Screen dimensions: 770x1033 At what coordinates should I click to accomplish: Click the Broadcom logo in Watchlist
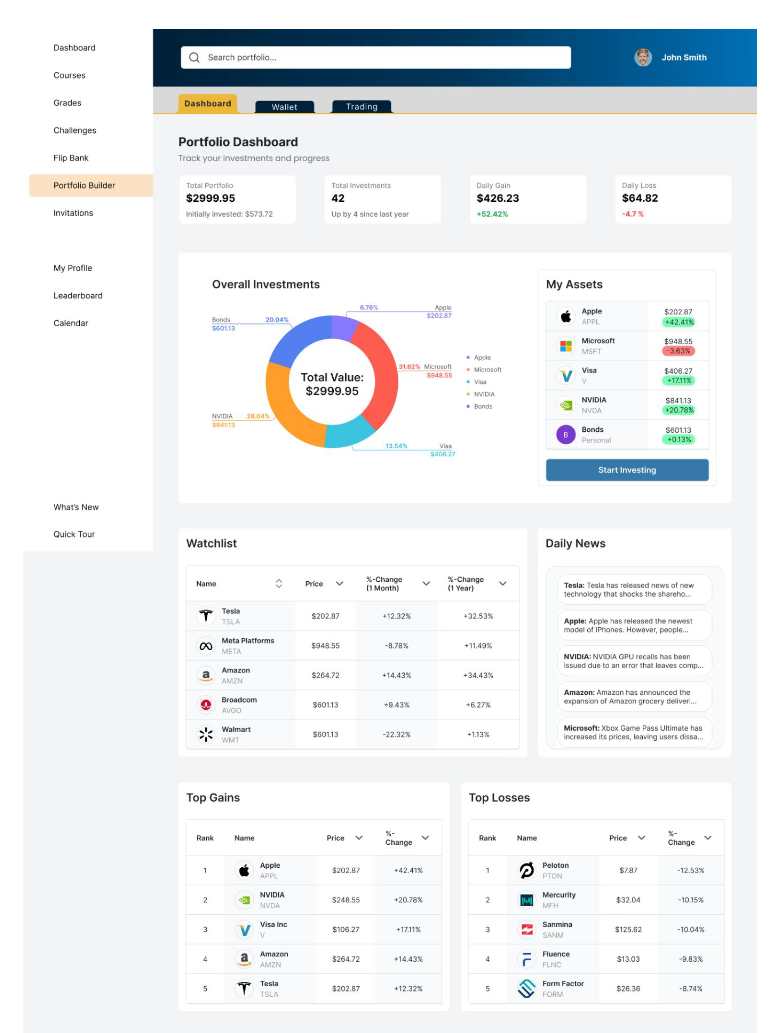(x=206, y=705)
